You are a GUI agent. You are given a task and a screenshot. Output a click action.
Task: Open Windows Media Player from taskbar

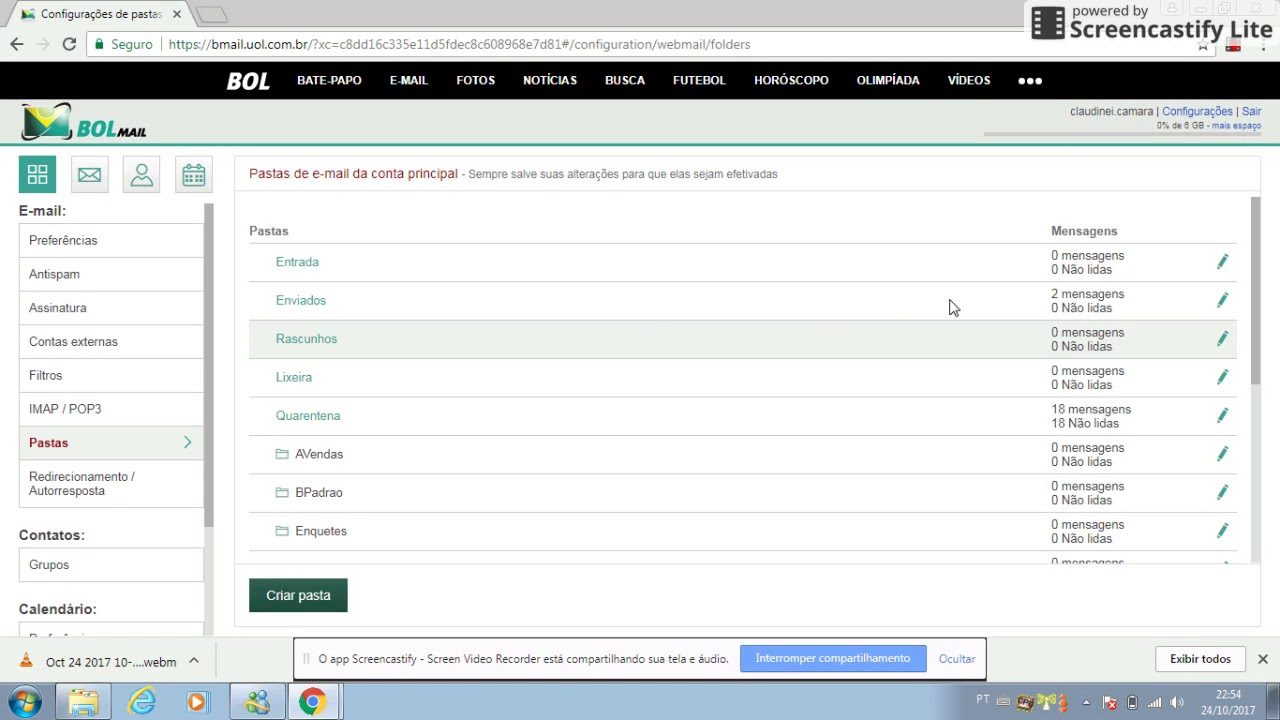pos(197,702)
